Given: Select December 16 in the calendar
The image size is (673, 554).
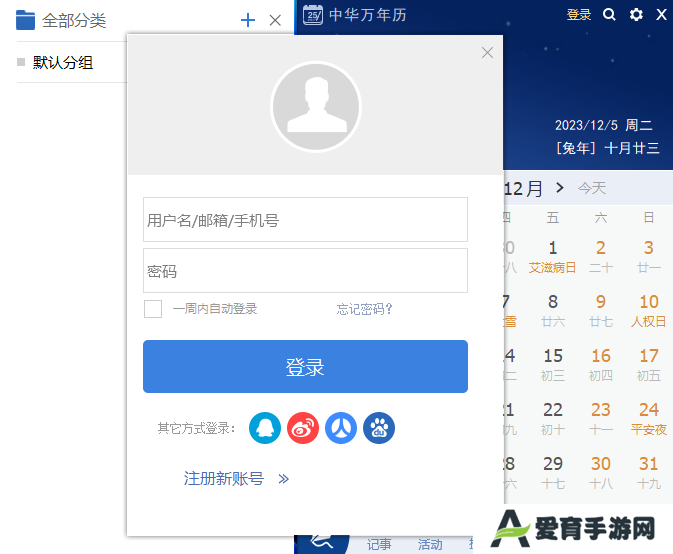Looking at the screenshot, I should tap(600, 365).
